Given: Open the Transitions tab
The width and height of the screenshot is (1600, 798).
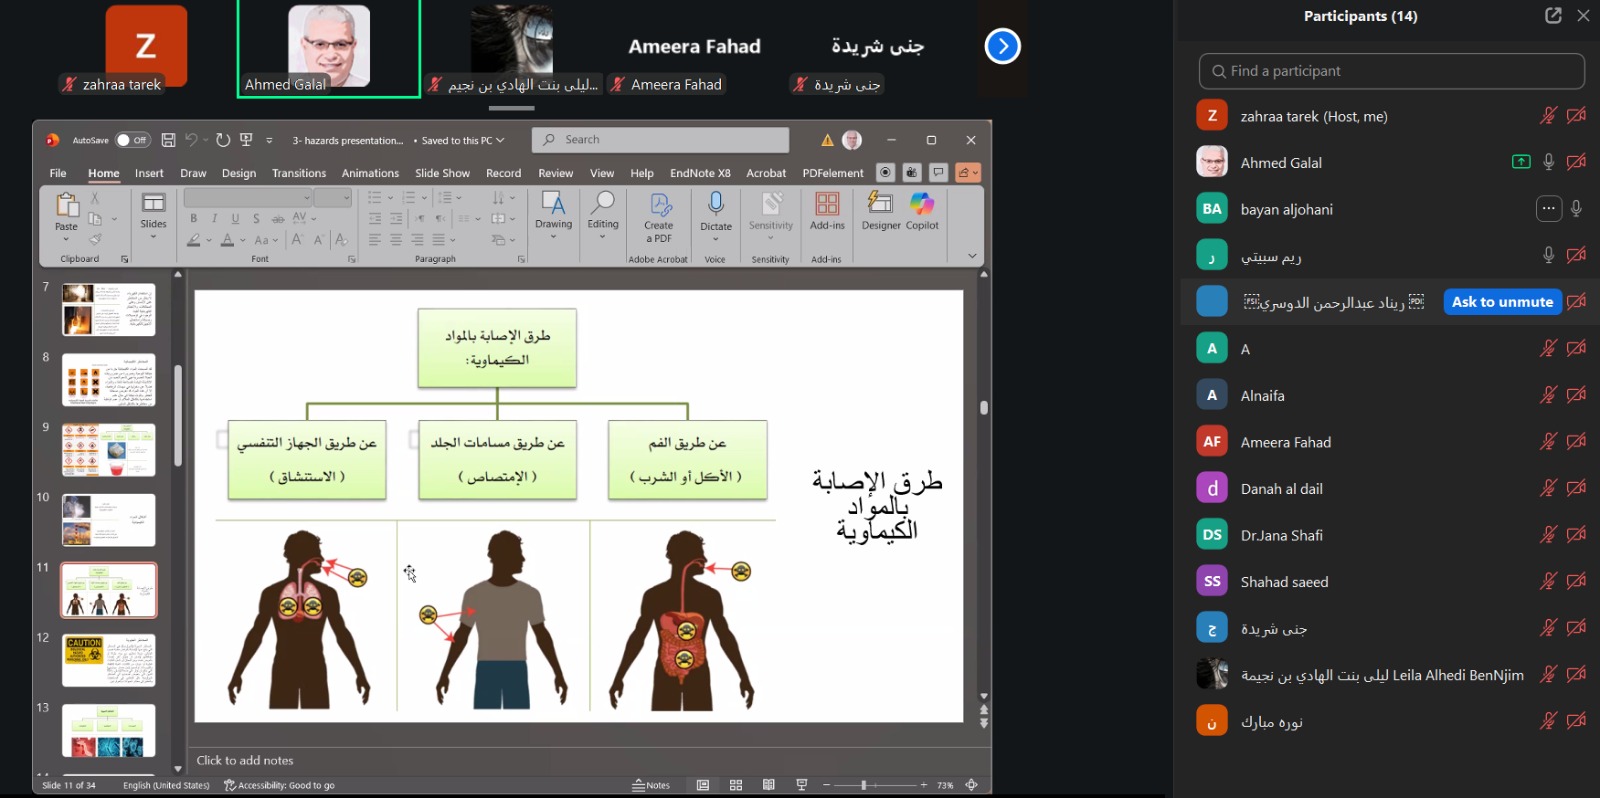Looking at the screenshot, I should coord(299,173).
